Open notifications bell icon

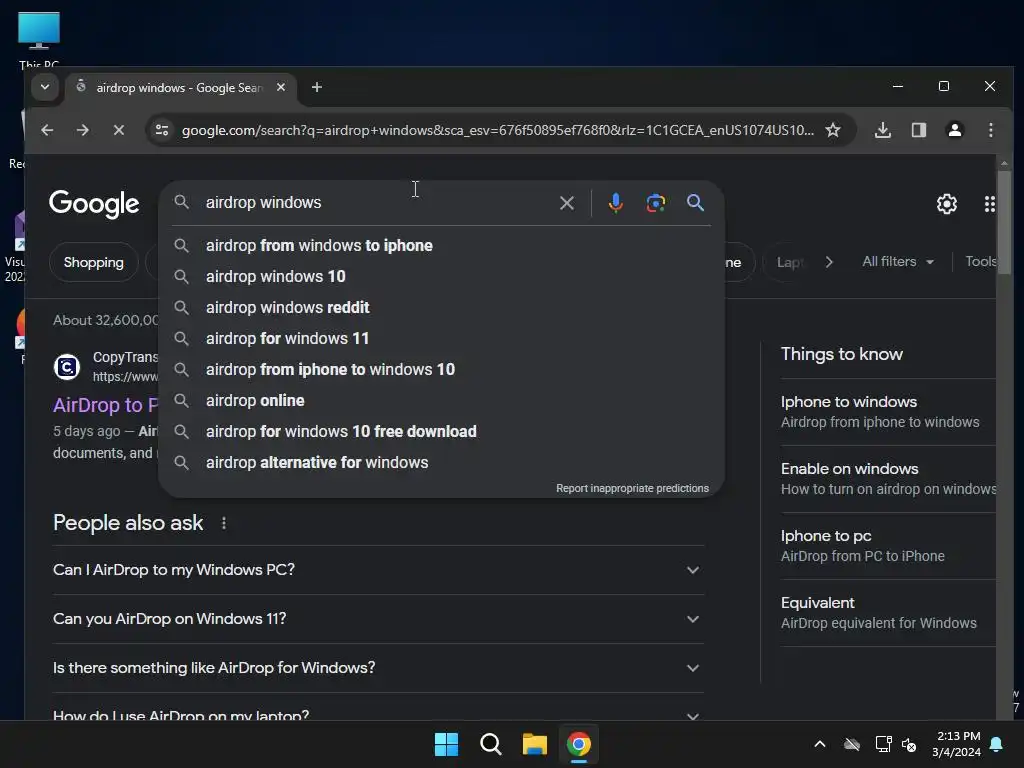pyautogui.click(x=997, y=744)
